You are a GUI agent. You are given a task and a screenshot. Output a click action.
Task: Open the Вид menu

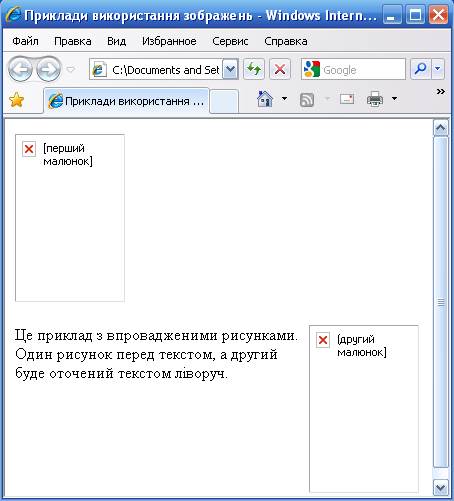point(116,41)
